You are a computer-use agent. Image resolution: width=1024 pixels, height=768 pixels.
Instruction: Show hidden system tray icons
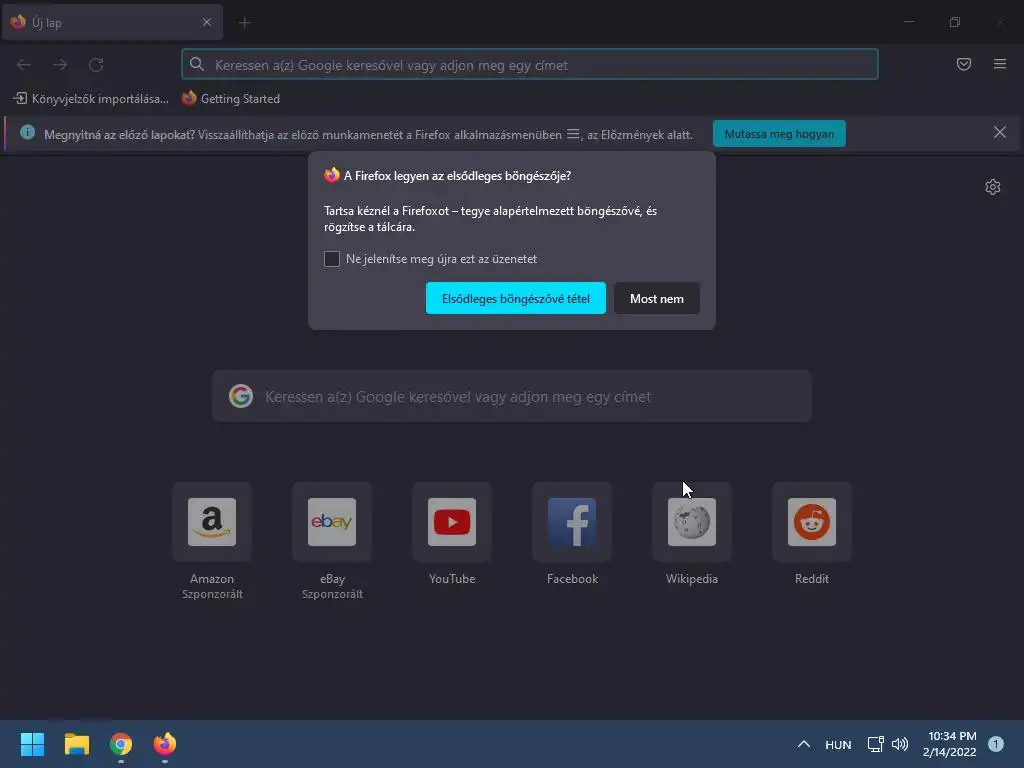pyautogui.click(x=804, y=744)
